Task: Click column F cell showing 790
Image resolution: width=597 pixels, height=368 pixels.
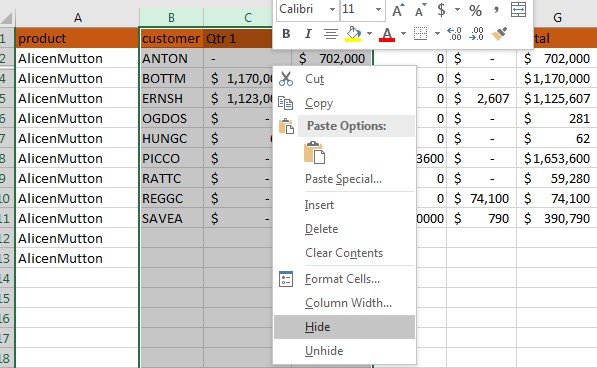Action: tap(481, 218)
